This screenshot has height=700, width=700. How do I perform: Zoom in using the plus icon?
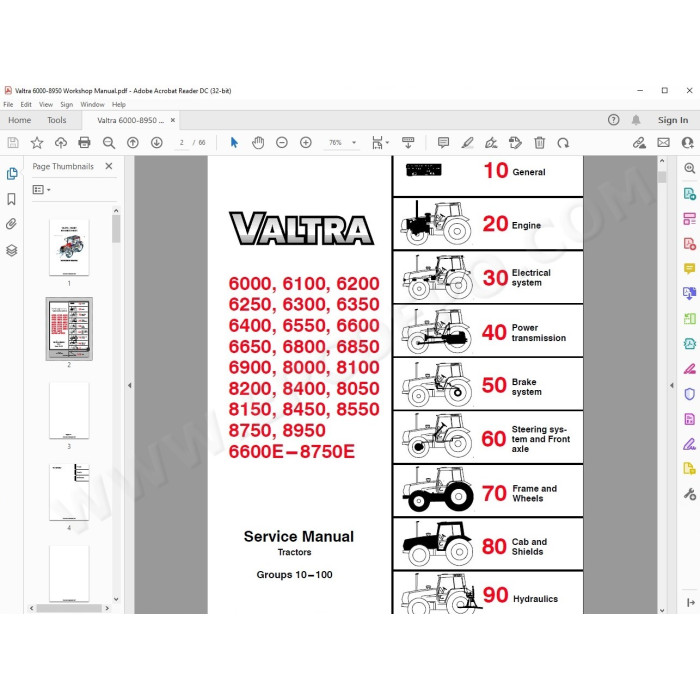(306, 143)
